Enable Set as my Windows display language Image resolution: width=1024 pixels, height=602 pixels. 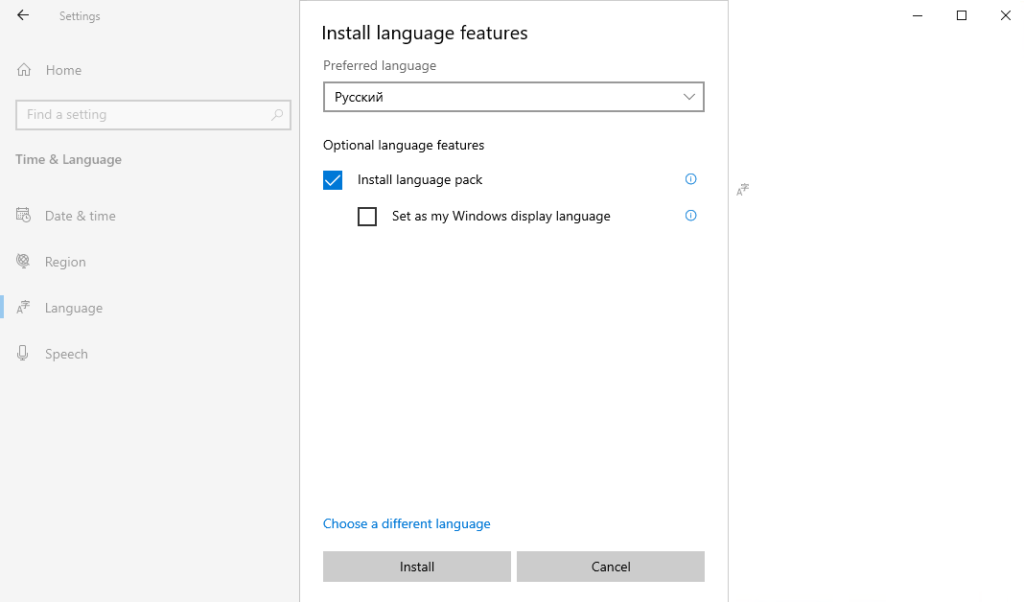pos(367,216)
